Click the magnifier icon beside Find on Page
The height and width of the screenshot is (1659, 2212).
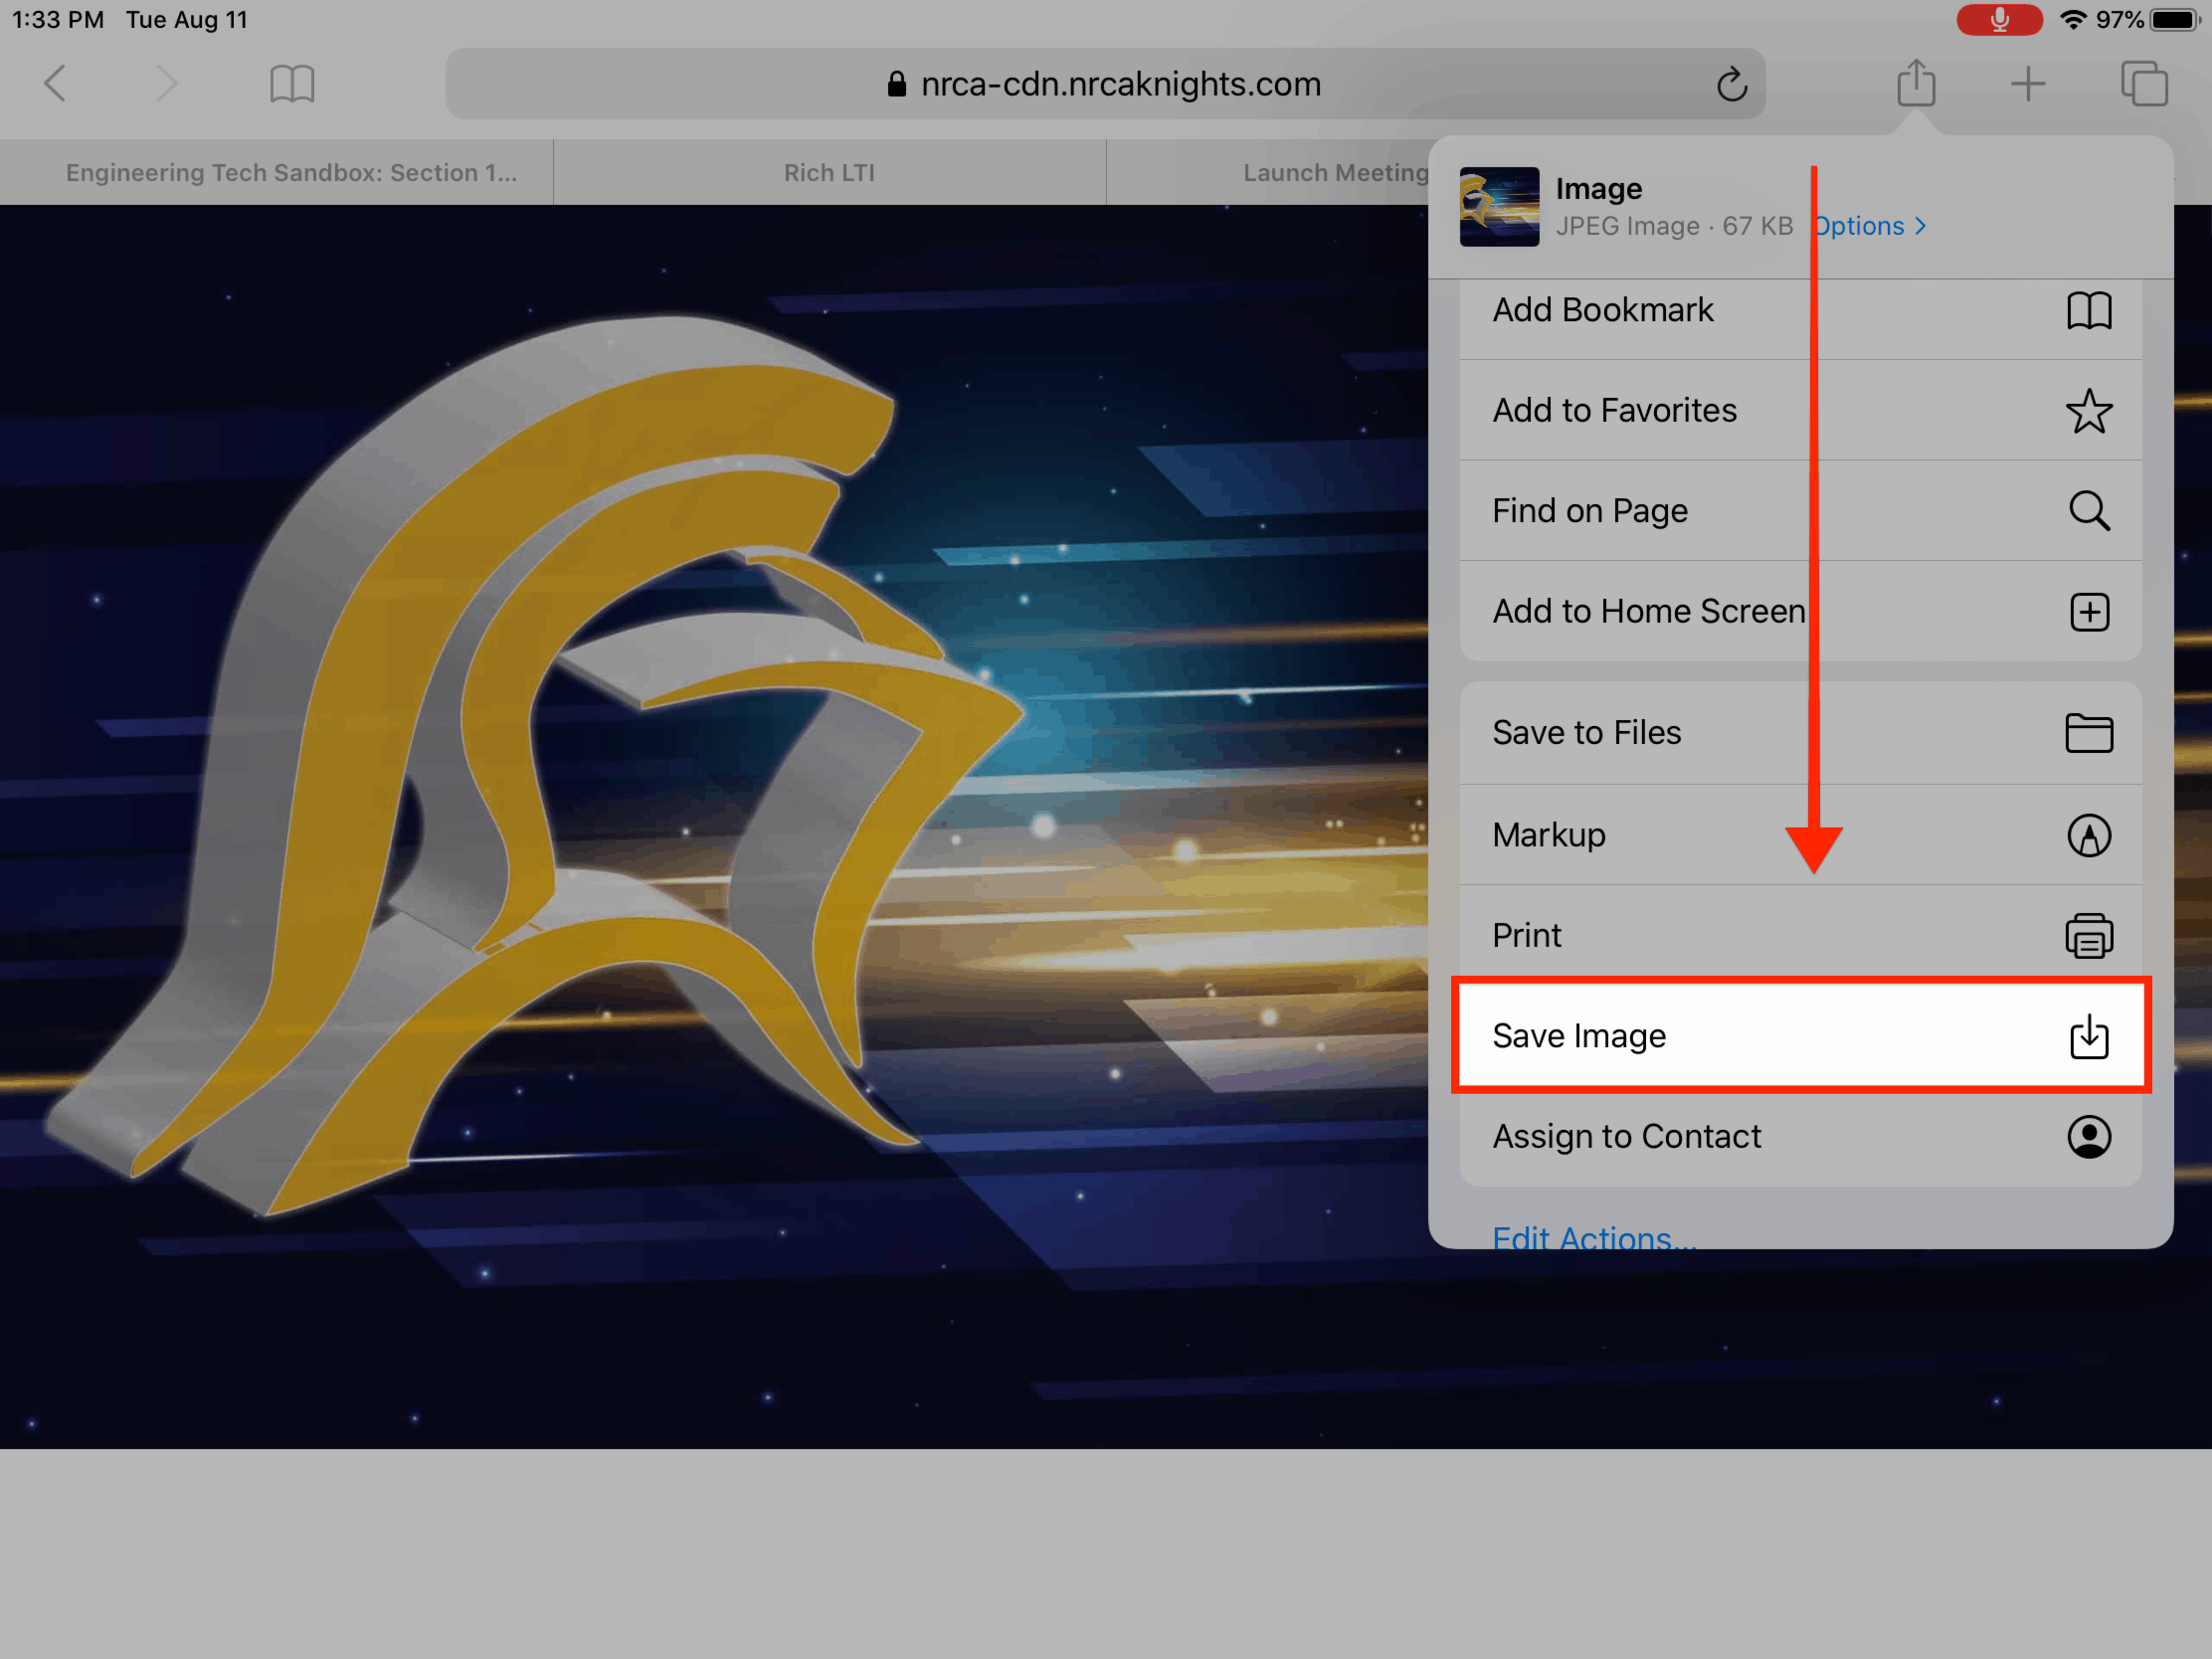click(2089, 511)
